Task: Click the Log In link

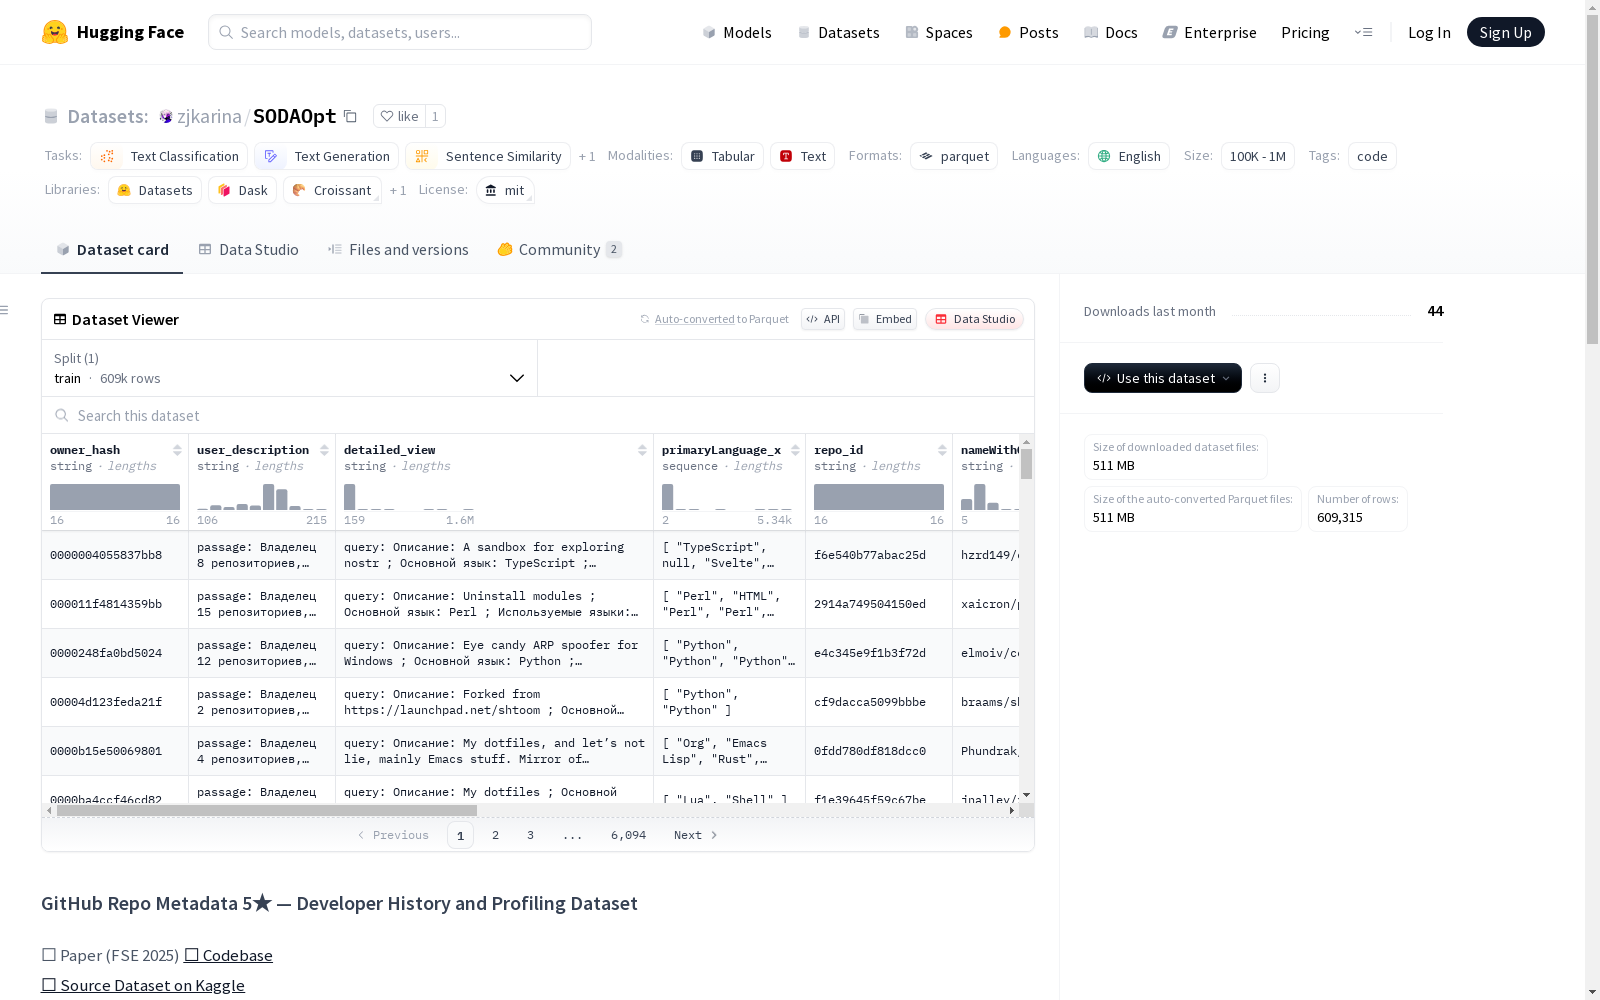Action: [1429, 32]
